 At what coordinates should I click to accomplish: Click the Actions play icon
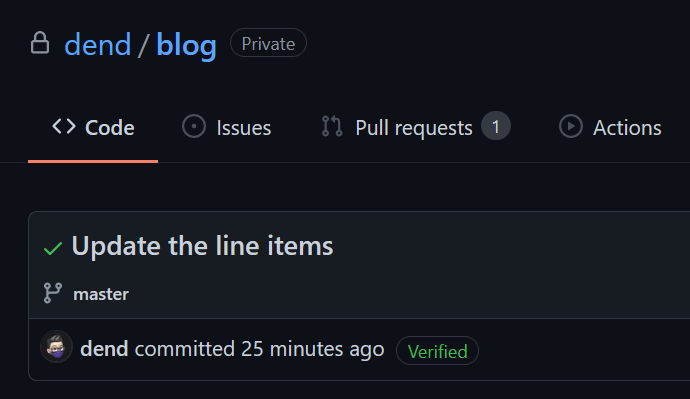coord(570,127)
